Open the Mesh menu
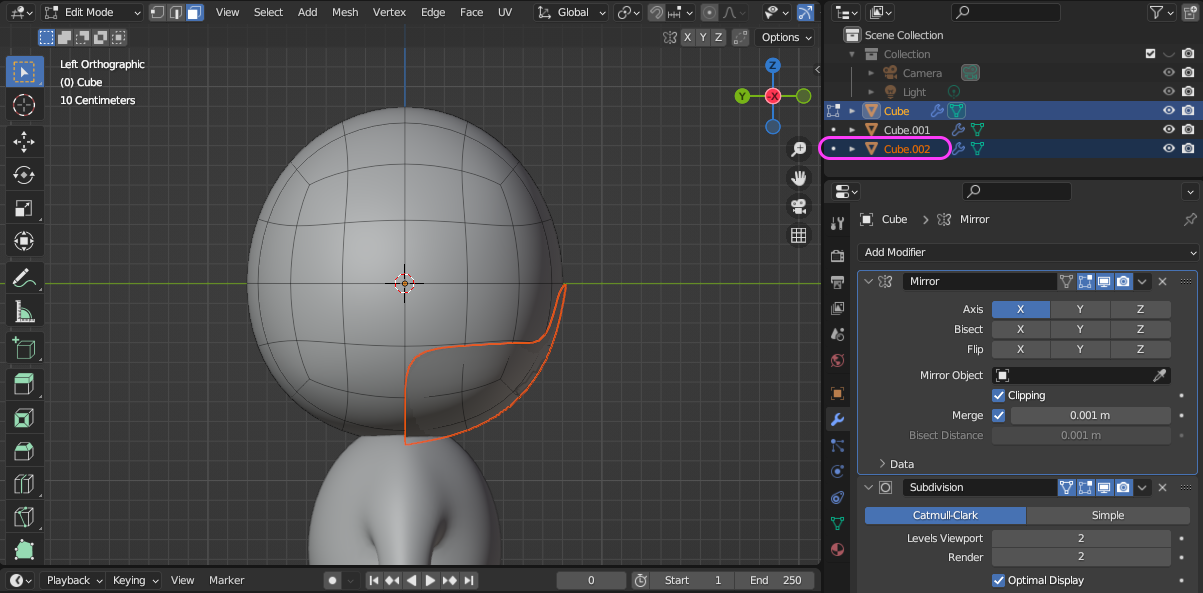1203x593 pixels. [345, 12]
